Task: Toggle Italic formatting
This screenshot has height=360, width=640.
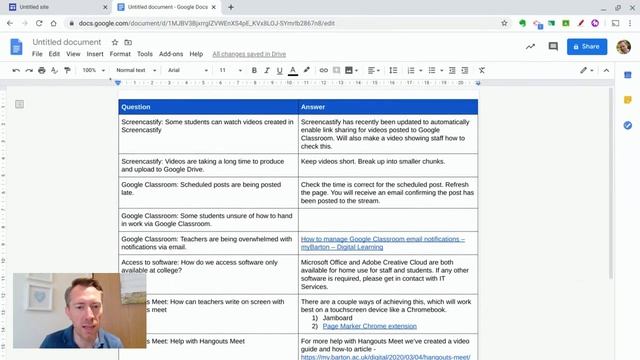Action: pyautogui.click(x=267, y=71)
